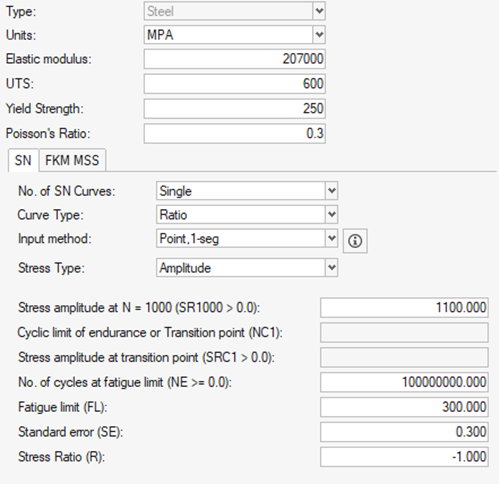Click the UTS value field
The width and height of the screenshot is (499, 484).
pos(235,84)
